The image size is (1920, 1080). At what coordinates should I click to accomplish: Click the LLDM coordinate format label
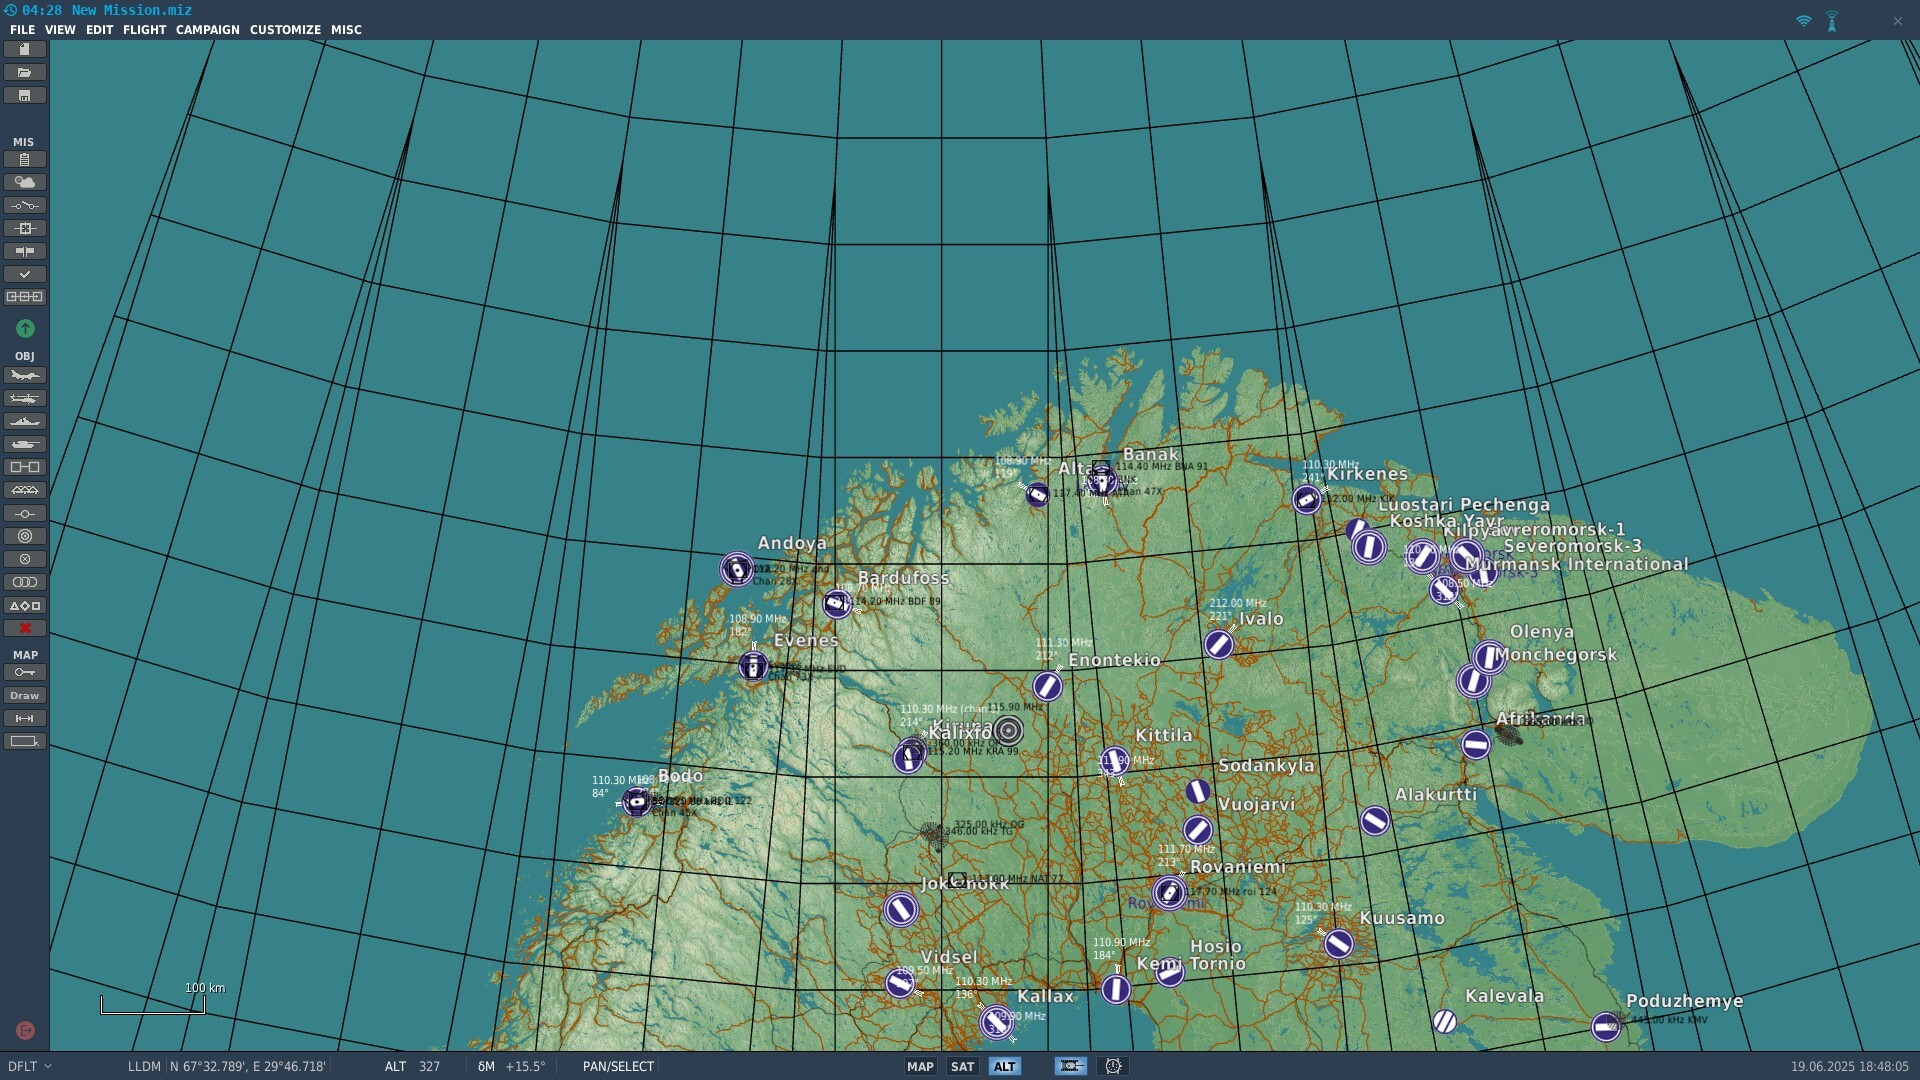(x=144, y=1066)
